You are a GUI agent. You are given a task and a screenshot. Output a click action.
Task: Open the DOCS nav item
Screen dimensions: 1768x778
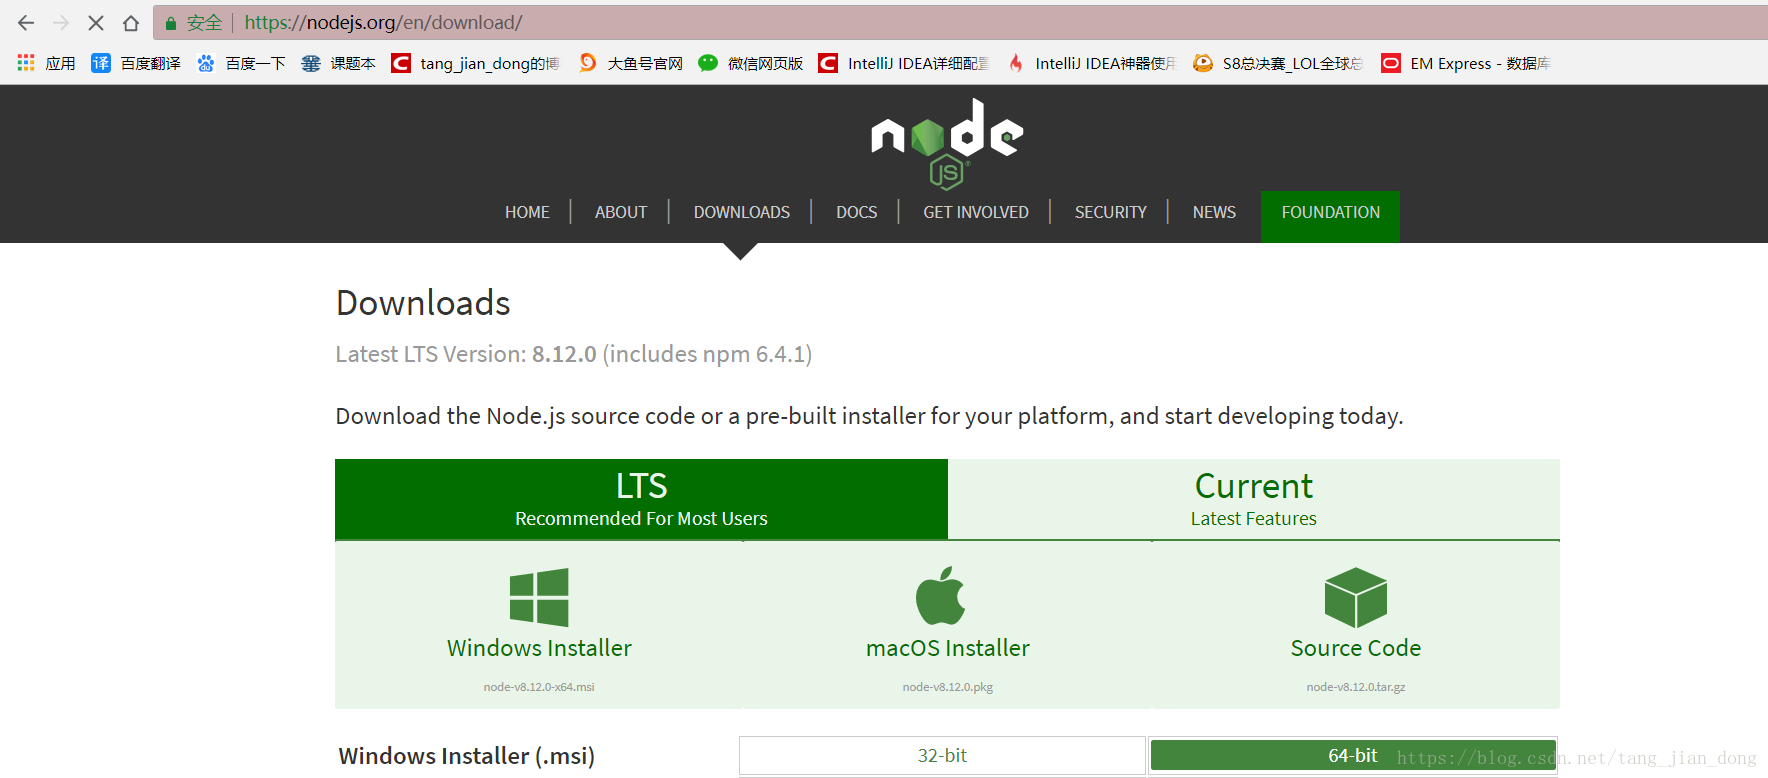point(857,212)
